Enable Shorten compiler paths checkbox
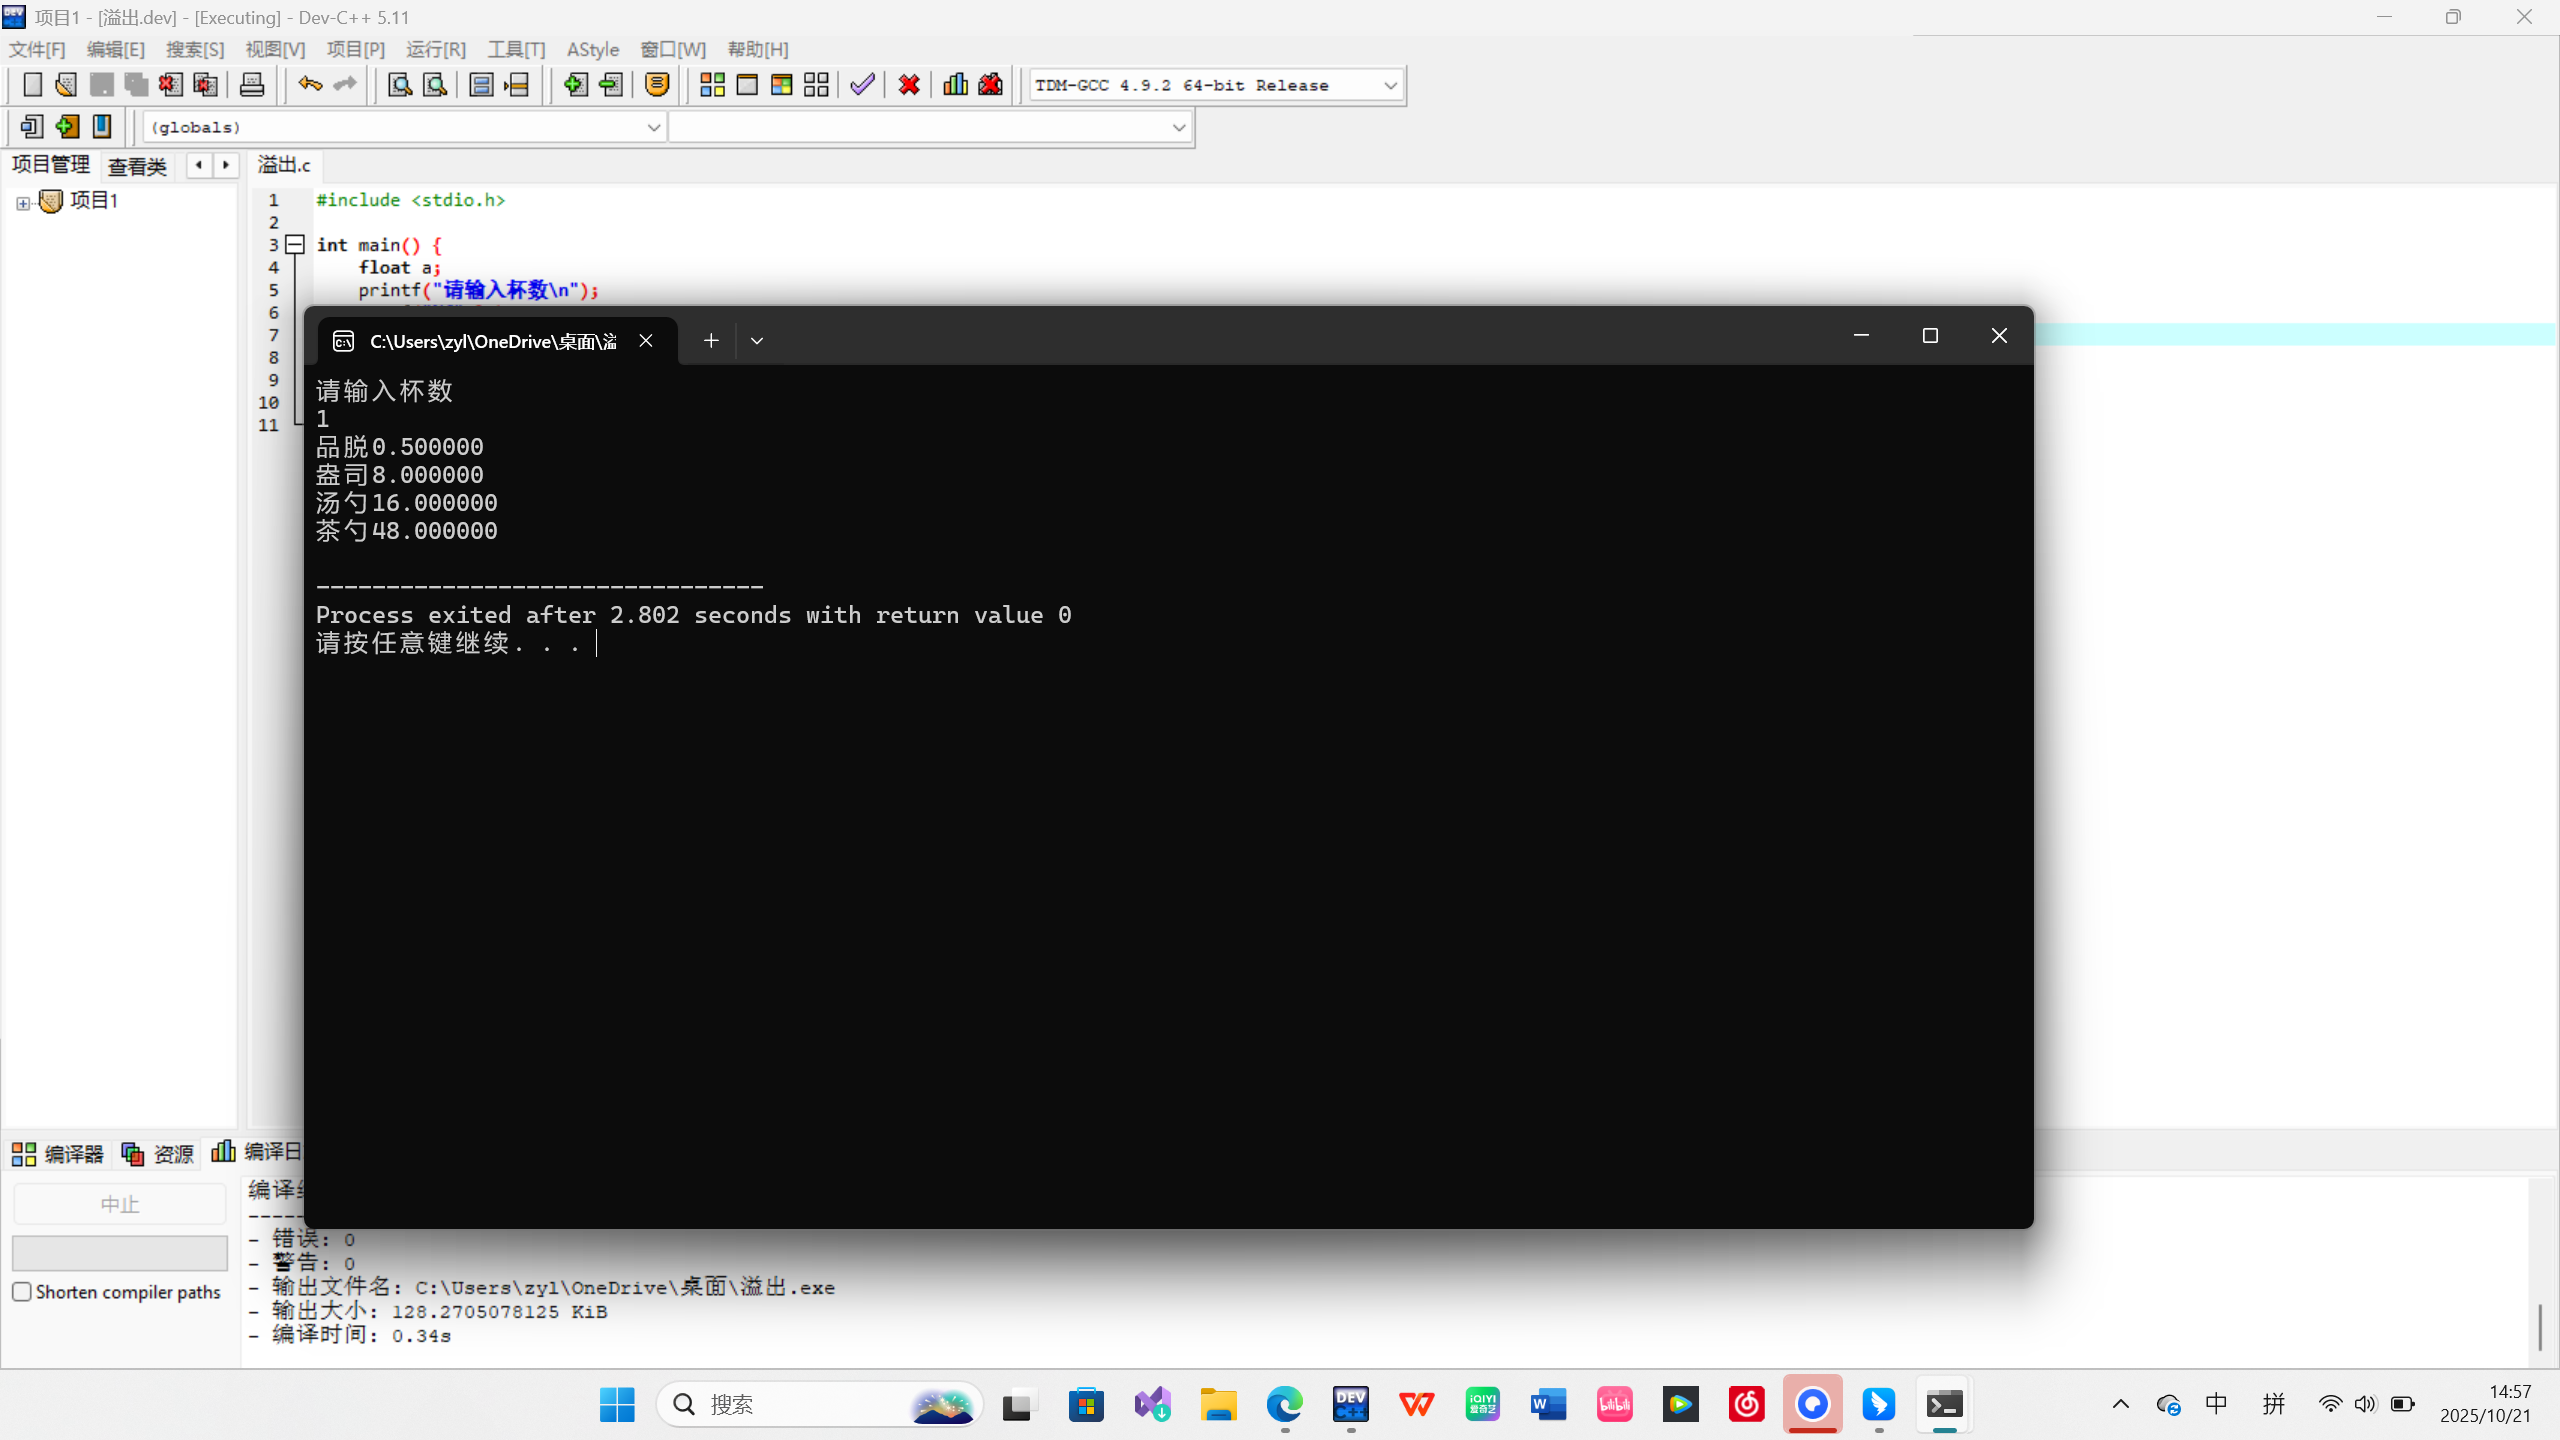The height and width of the screenshot is (1440, 2560). pyautogui.click(x=22, y=1291)
